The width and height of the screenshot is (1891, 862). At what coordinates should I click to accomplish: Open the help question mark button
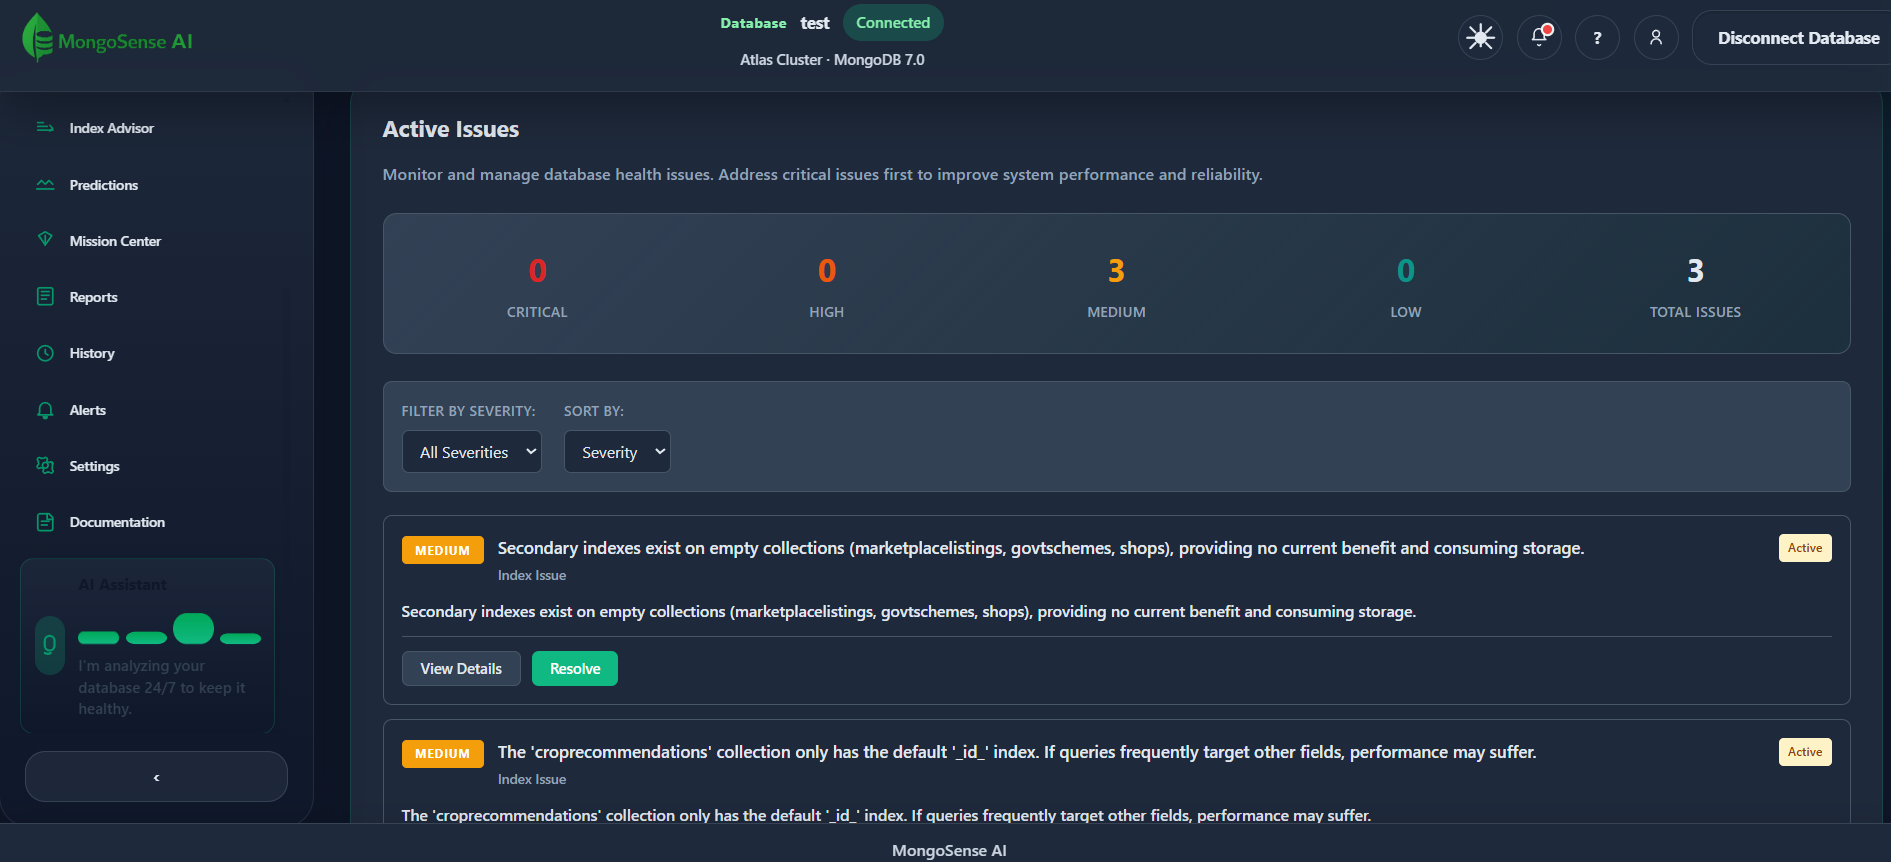point(1597,38)
